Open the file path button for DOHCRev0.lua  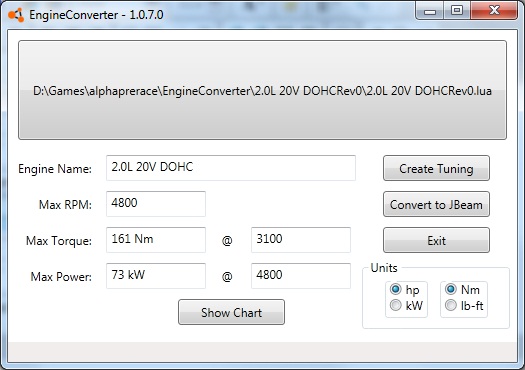262,90
